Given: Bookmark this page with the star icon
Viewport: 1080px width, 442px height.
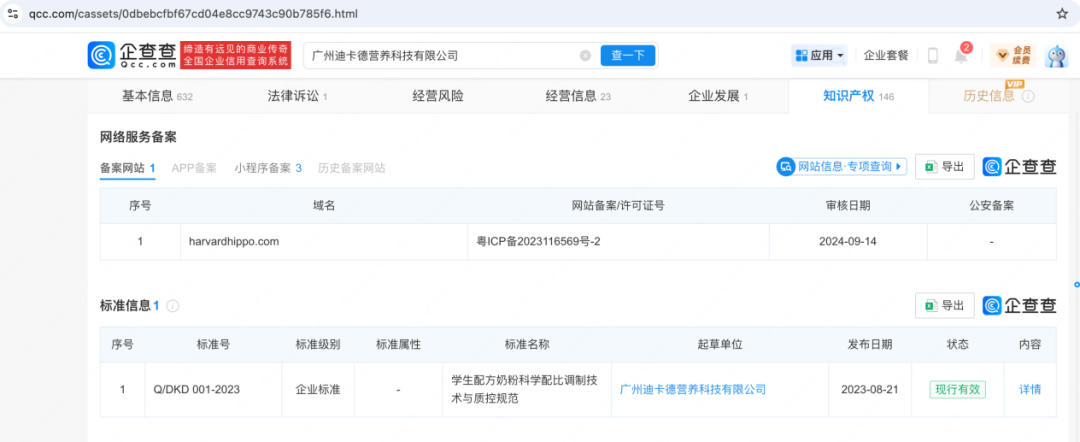Looking at the screenshot, I should point(1062,14).
